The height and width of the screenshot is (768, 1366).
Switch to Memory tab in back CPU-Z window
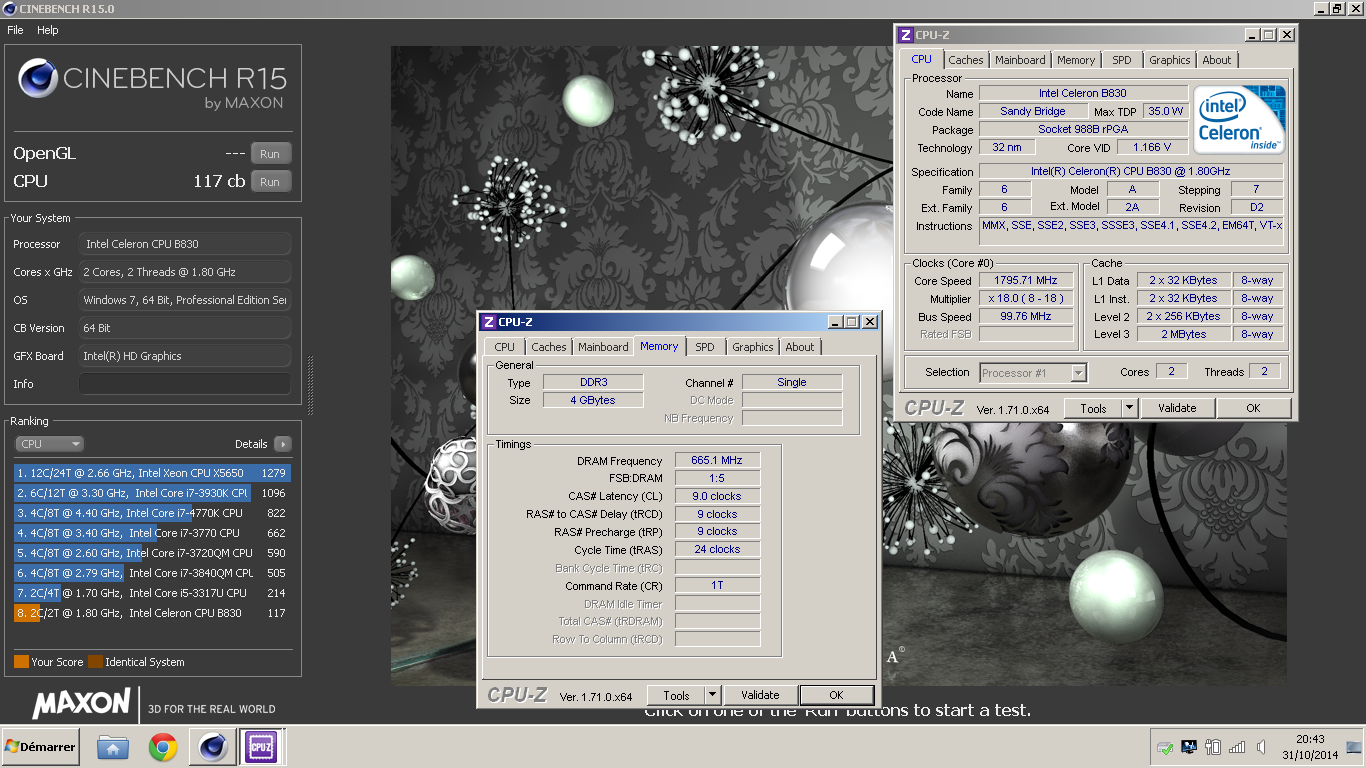coord(1076,60)
